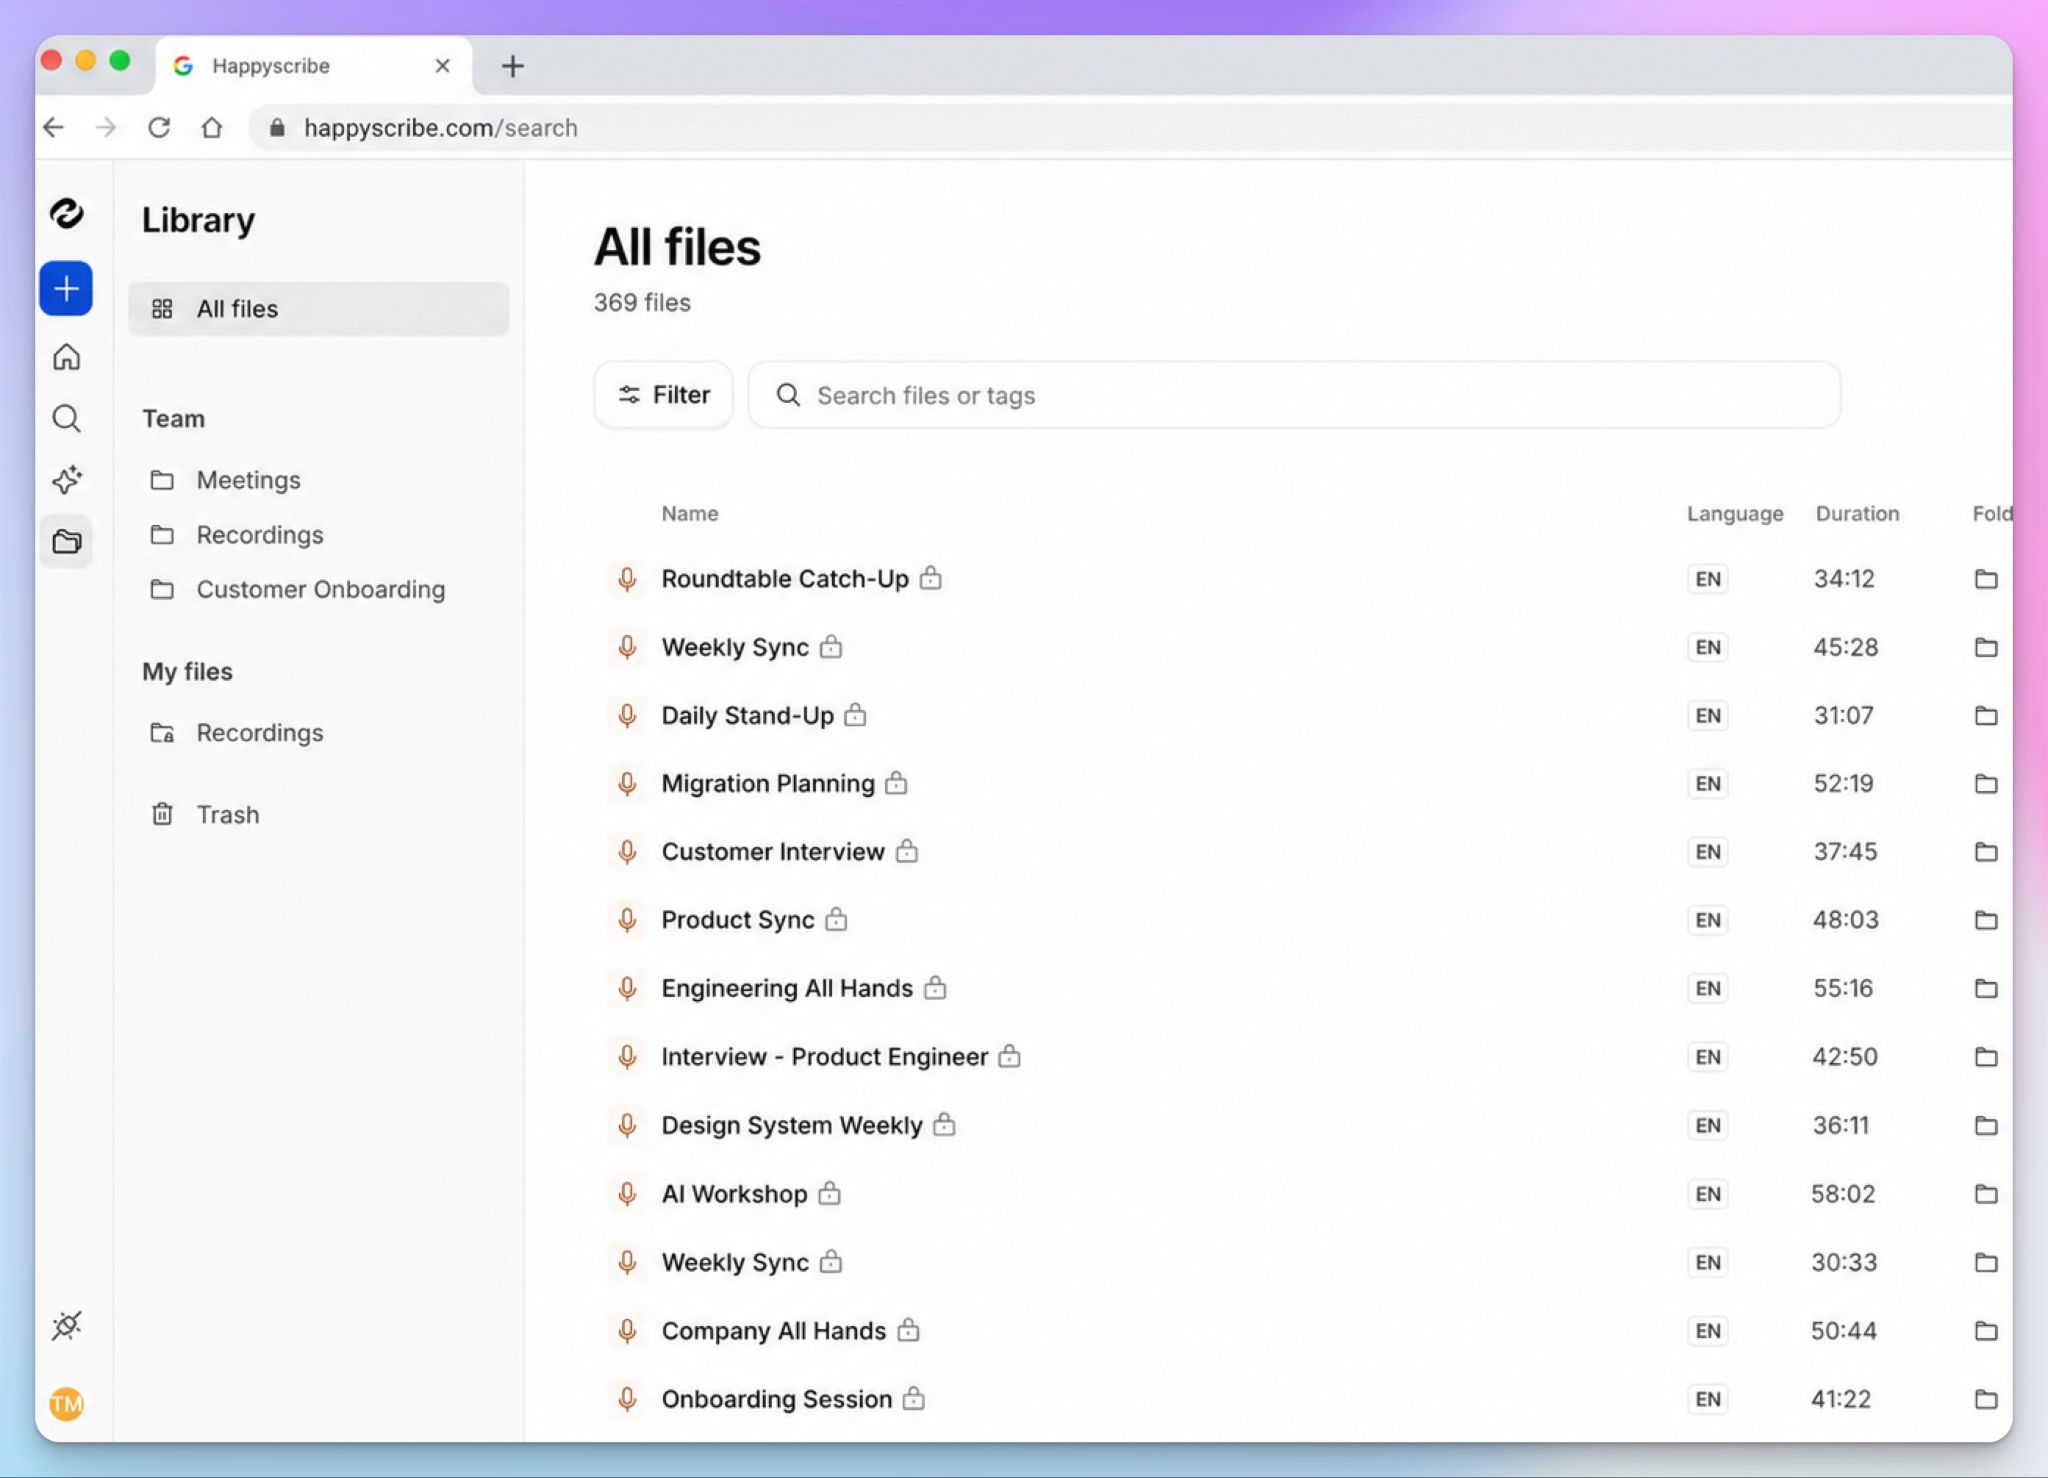Image resolution: width=2048 pixels, height=1478 pixels.
Task: Click the folder icon for Product Sync
Action: point(1986,920)
